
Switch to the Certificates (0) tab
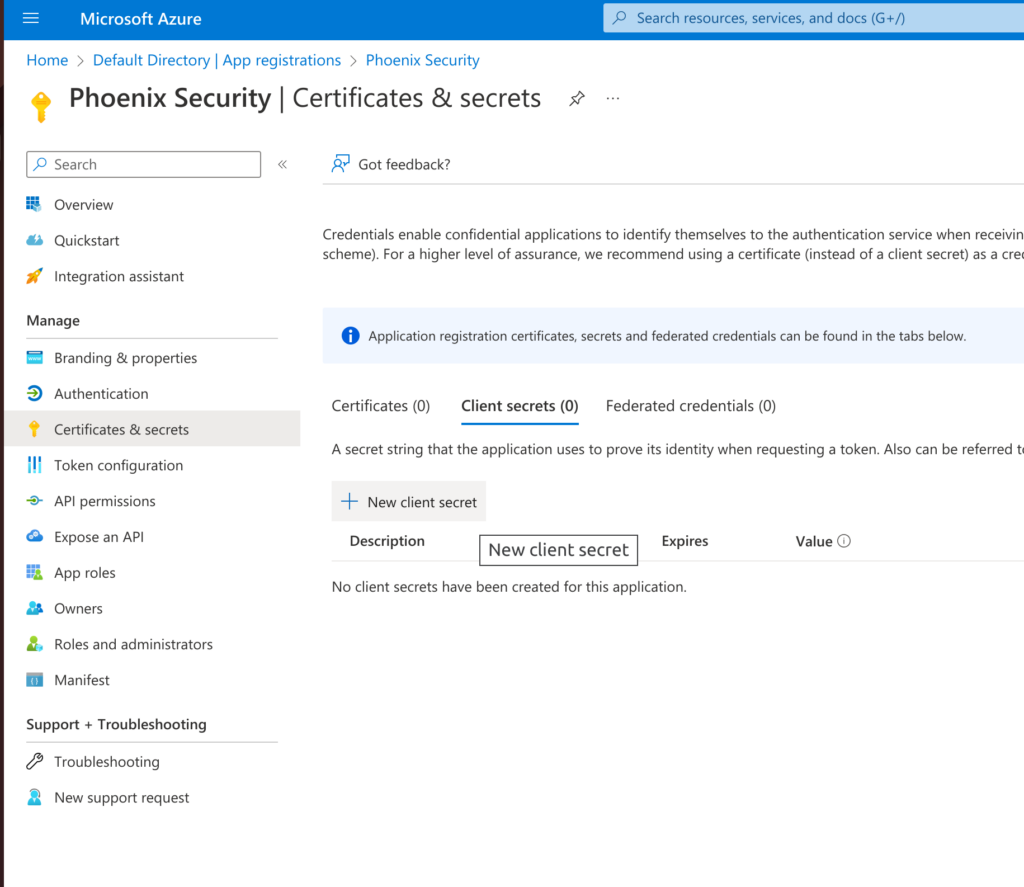pyautogui.click(x=381, y=406)
